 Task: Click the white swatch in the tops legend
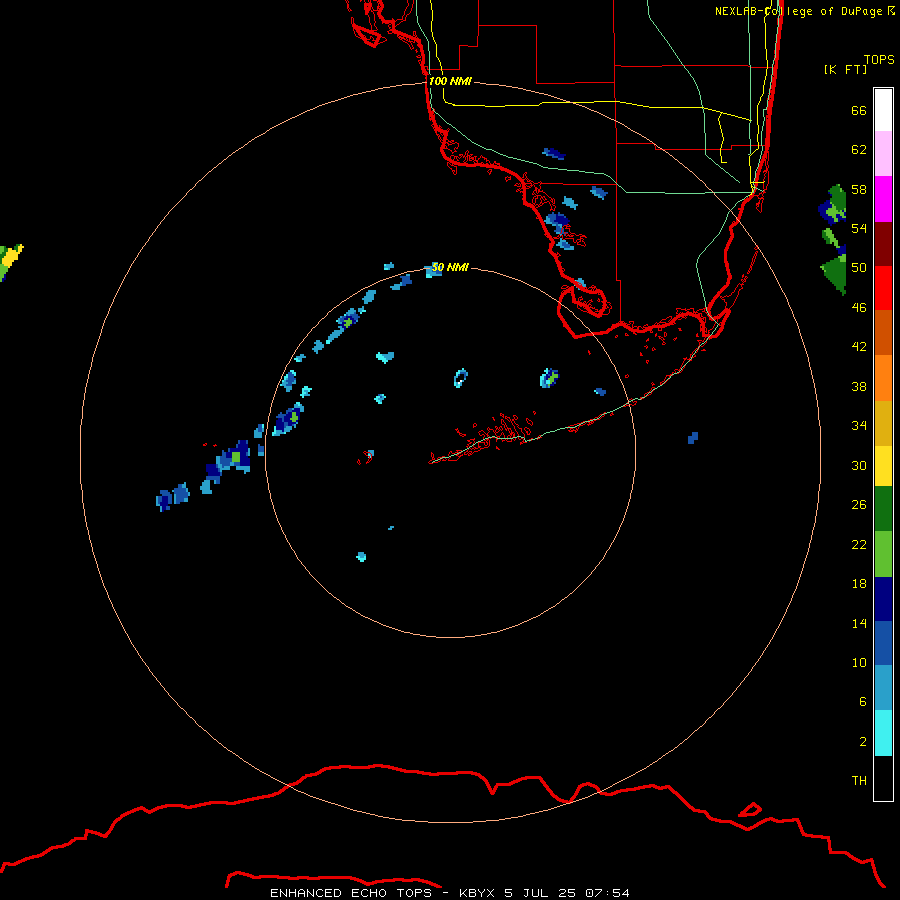point(883,110)
